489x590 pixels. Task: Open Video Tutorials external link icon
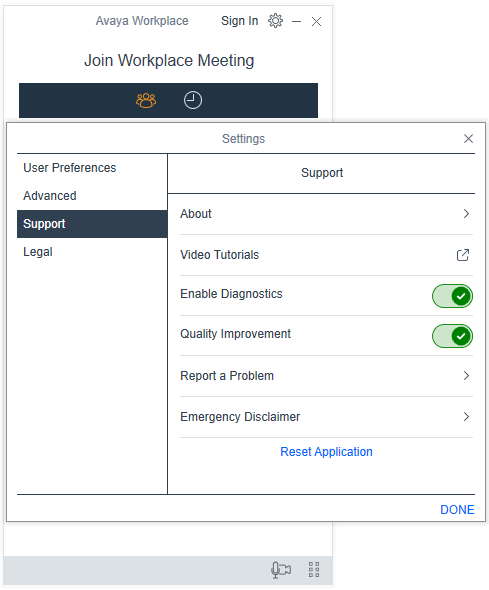point(463,255)
